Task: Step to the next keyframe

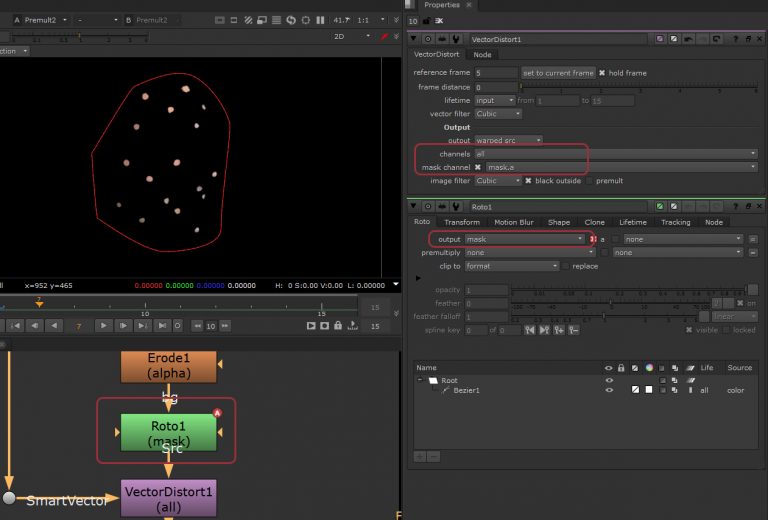Action: (x=143, y=326)
